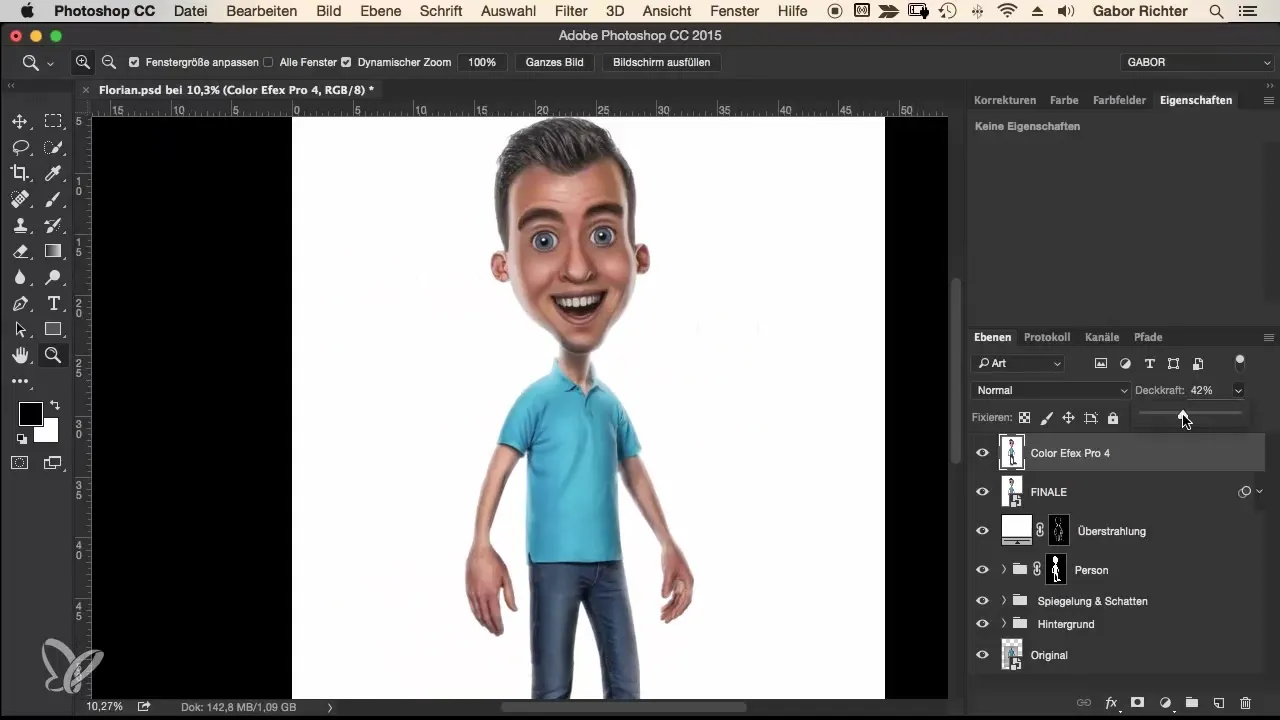Select the Brush tool
Viewport: 1280px width, 720px height.
(53, 199)
